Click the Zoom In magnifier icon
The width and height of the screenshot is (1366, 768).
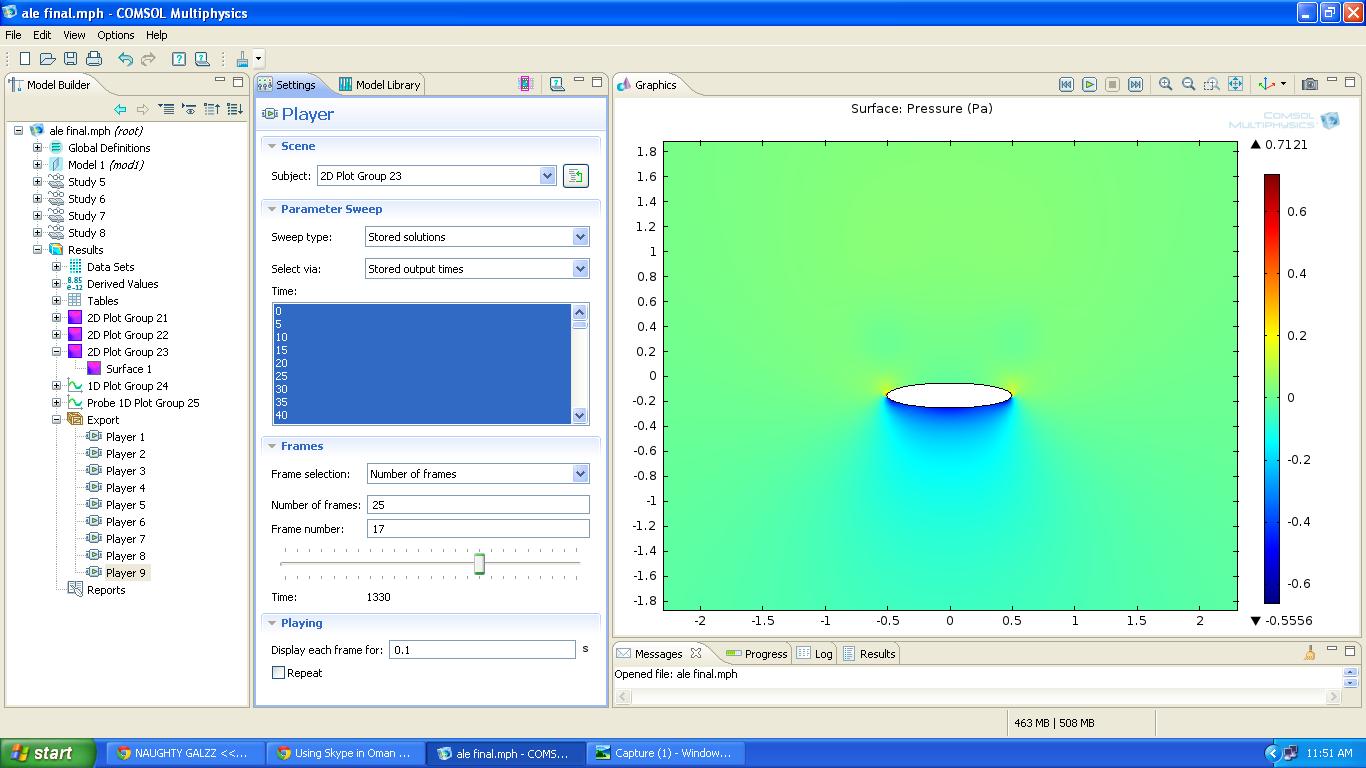point(1165,85)
